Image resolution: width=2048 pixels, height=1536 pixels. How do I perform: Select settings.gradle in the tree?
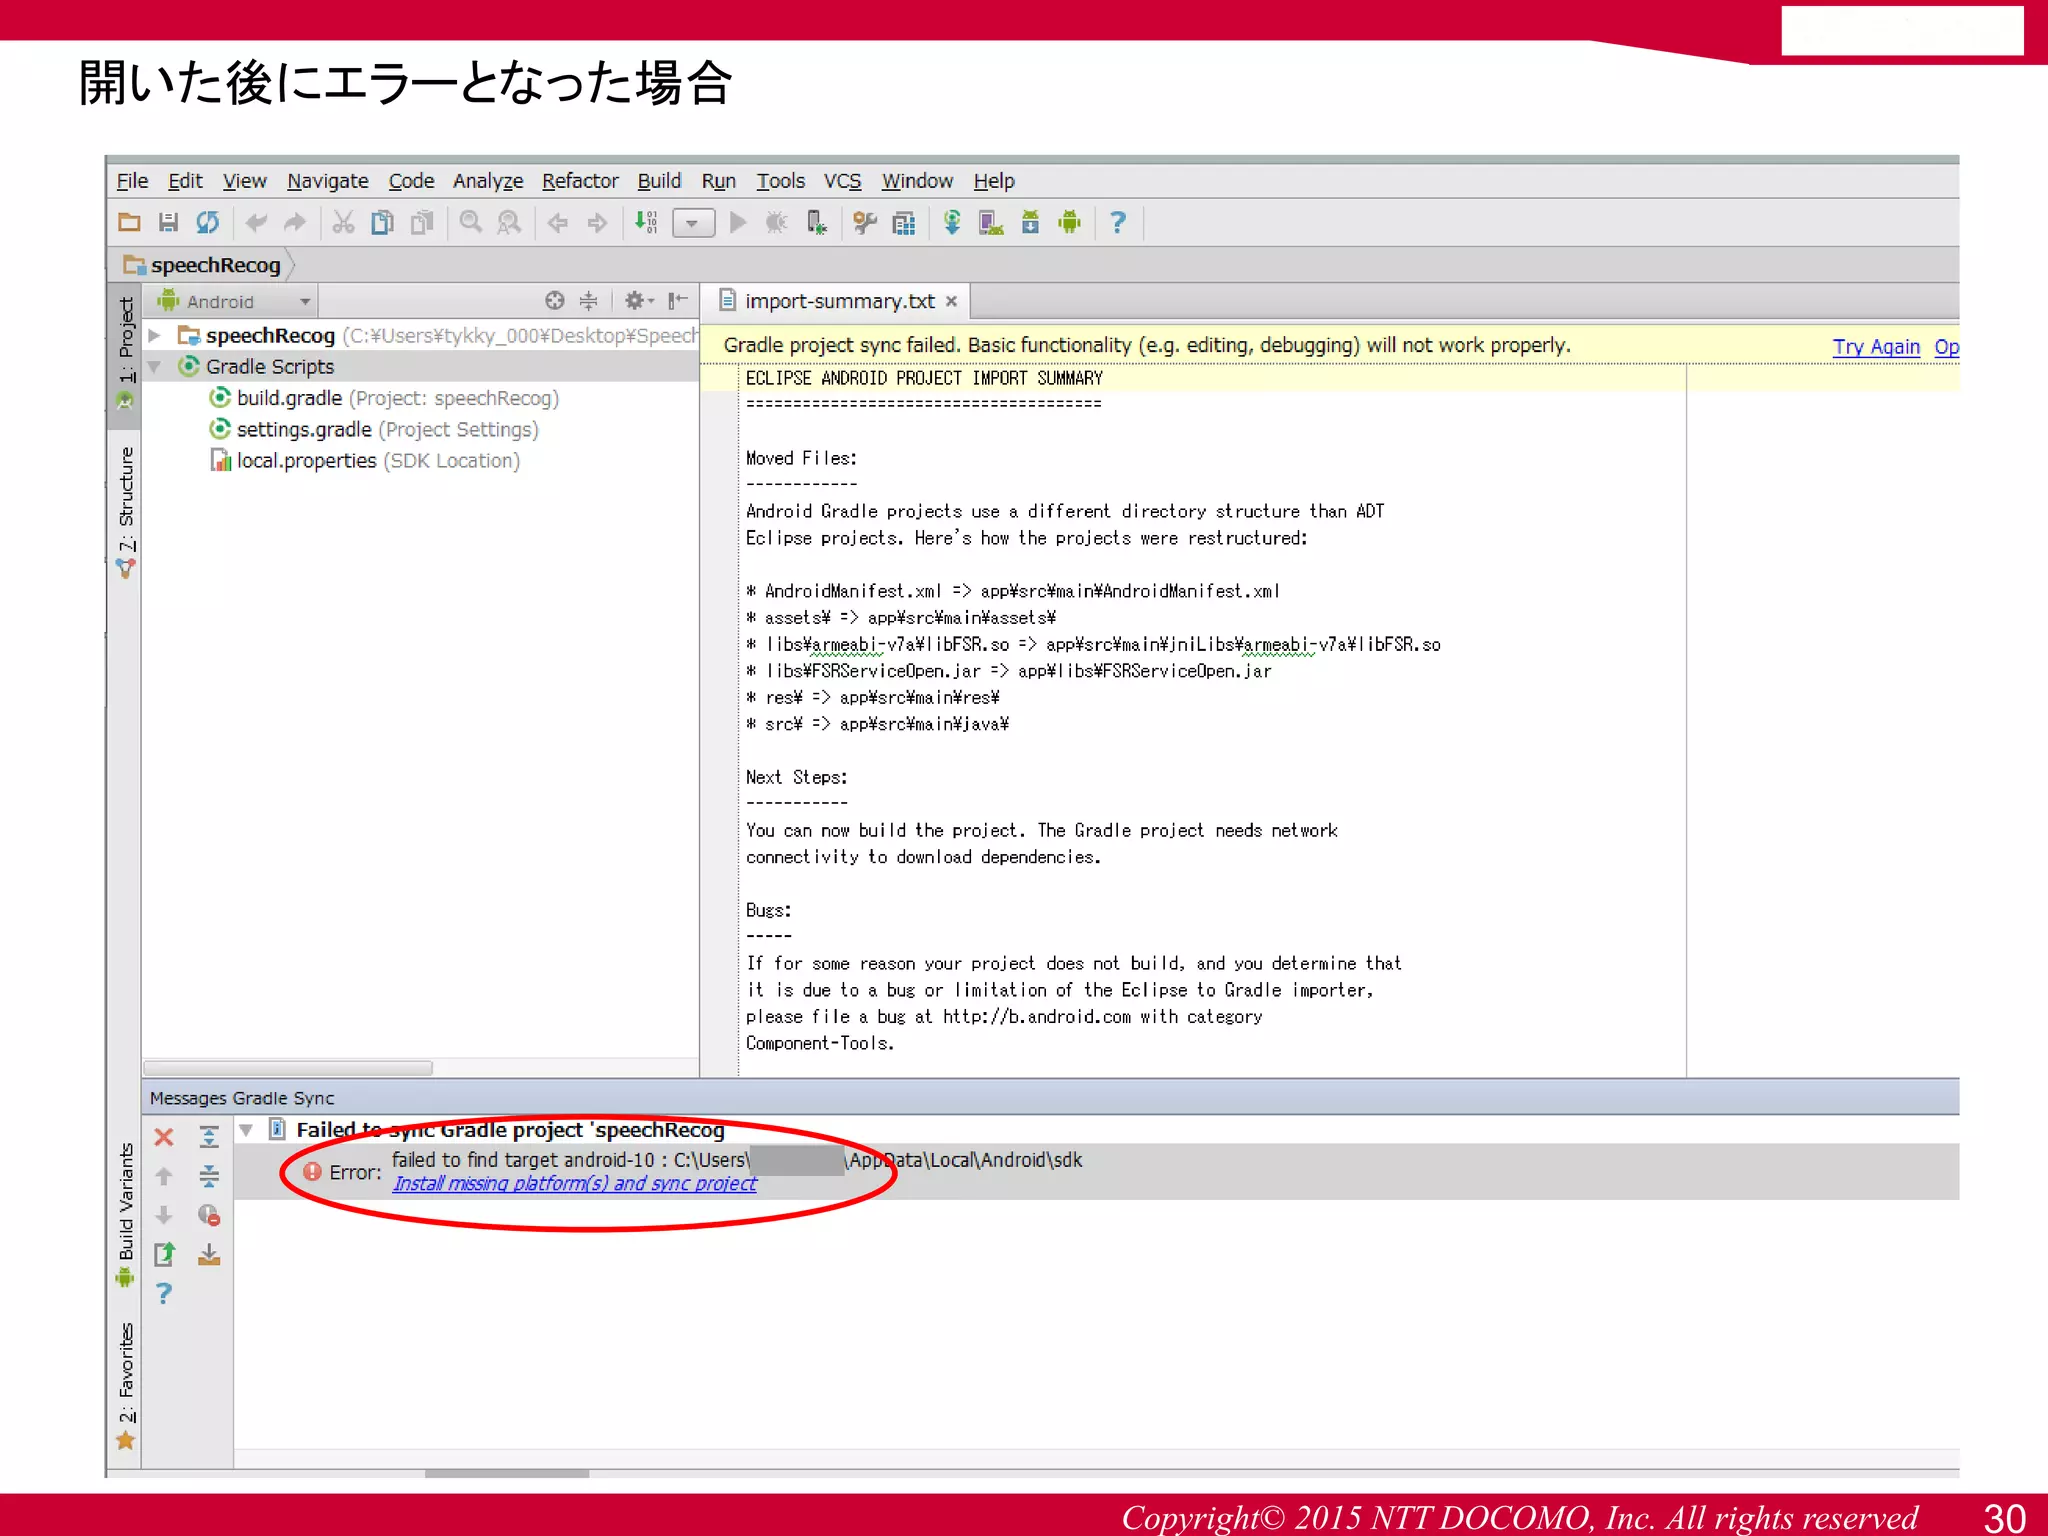point(373,429)
